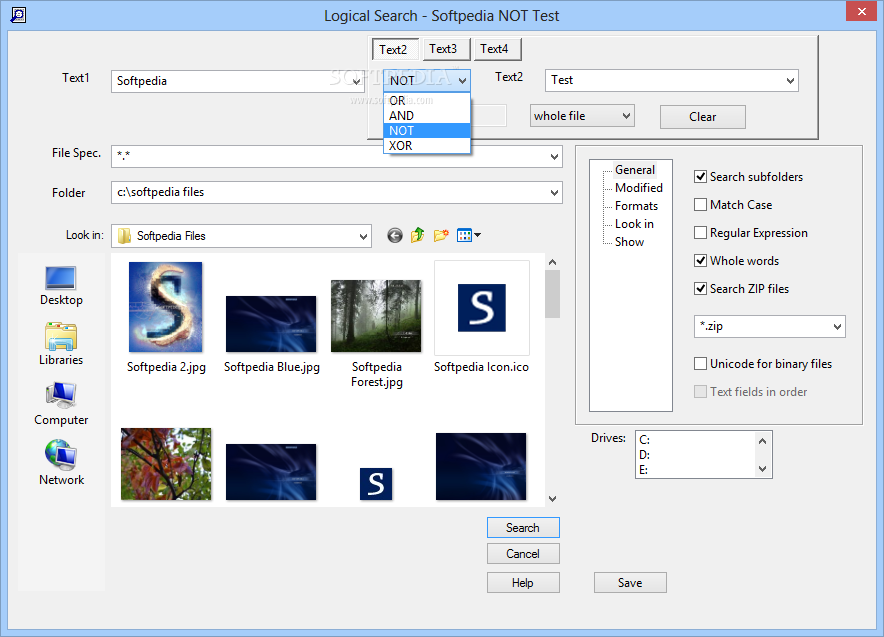Choose OR from the operator list
The height and width of the screenshot is (637, 884).
(x=427, y=100)
